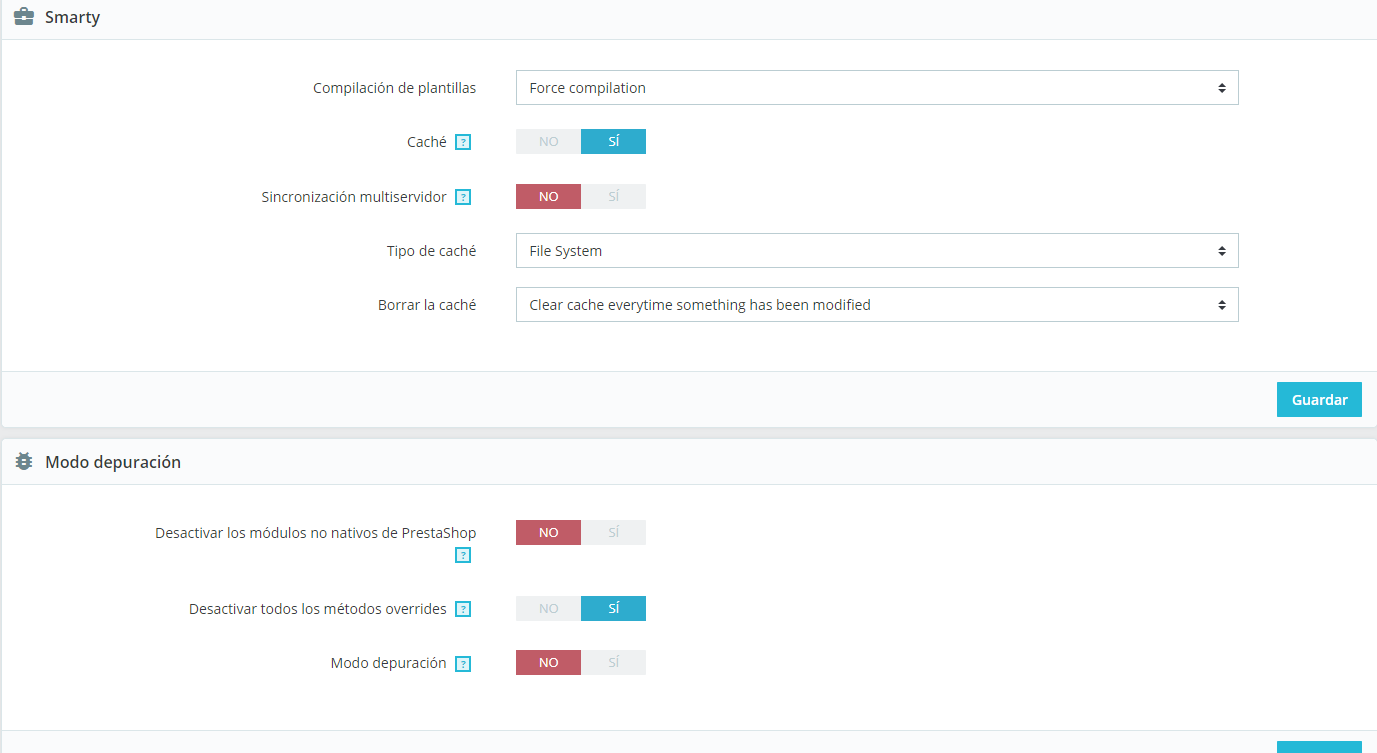
Task: Click the Sincronización multiservidor label
Action: coord(354,197)
